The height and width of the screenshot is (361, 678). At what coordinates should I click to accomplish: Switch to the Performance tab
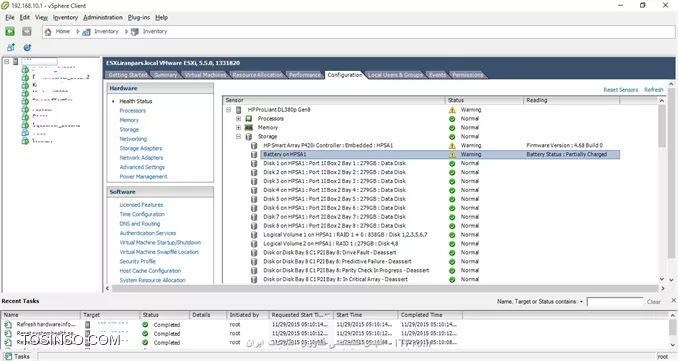click(305, 75)
